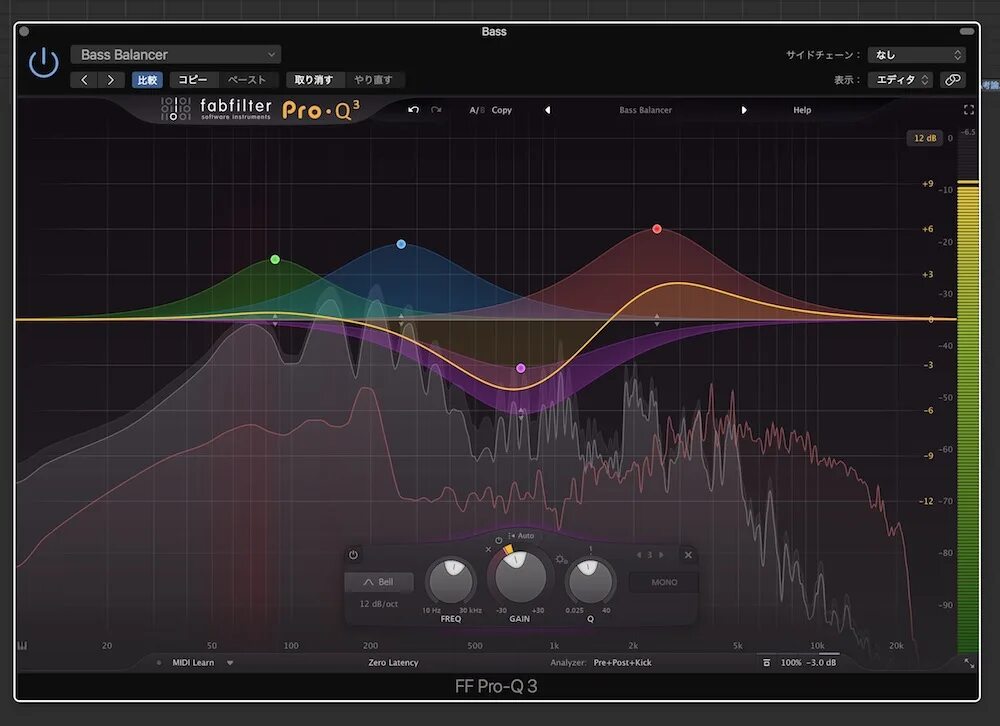Select previous preset via left triangle arrow
This screenshot has height=726, width=1000.
547,110
